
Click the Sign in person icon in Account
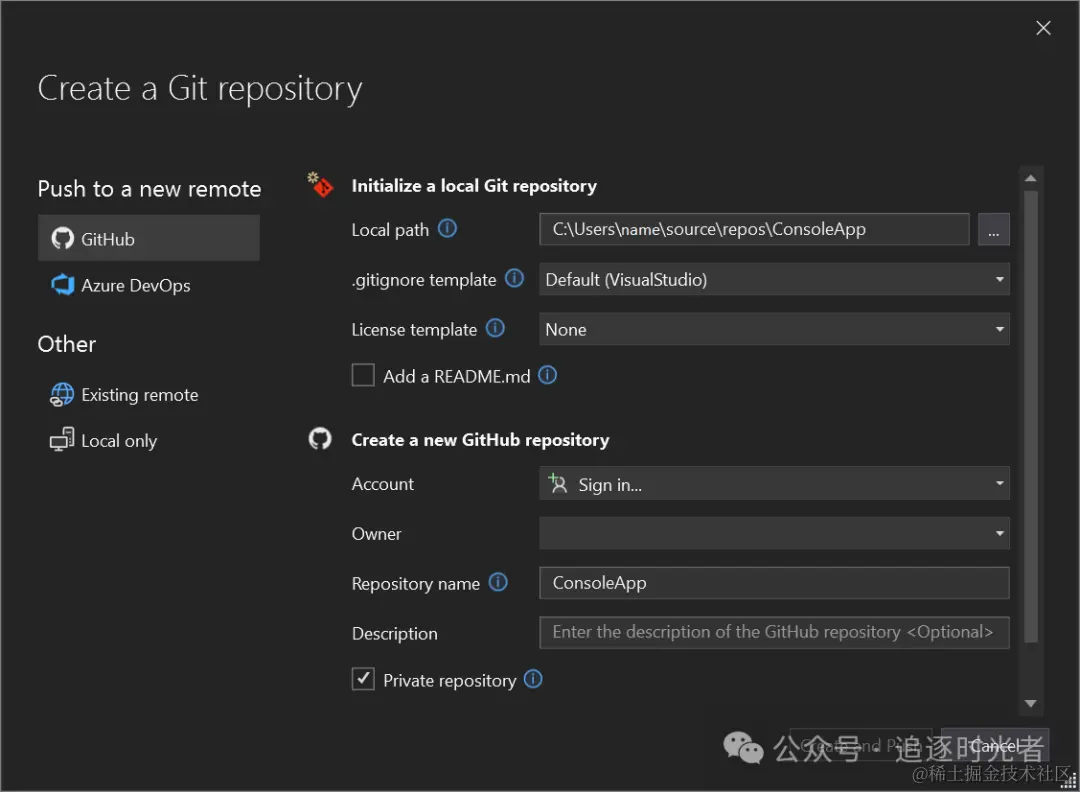558,485
